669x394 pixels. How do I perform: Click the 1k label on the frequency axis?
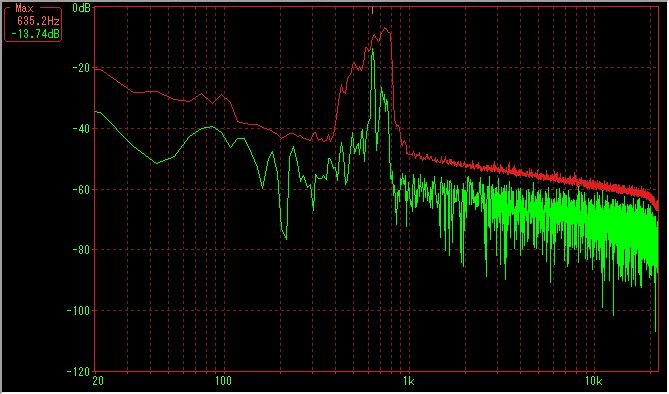(x=409, y=381)
